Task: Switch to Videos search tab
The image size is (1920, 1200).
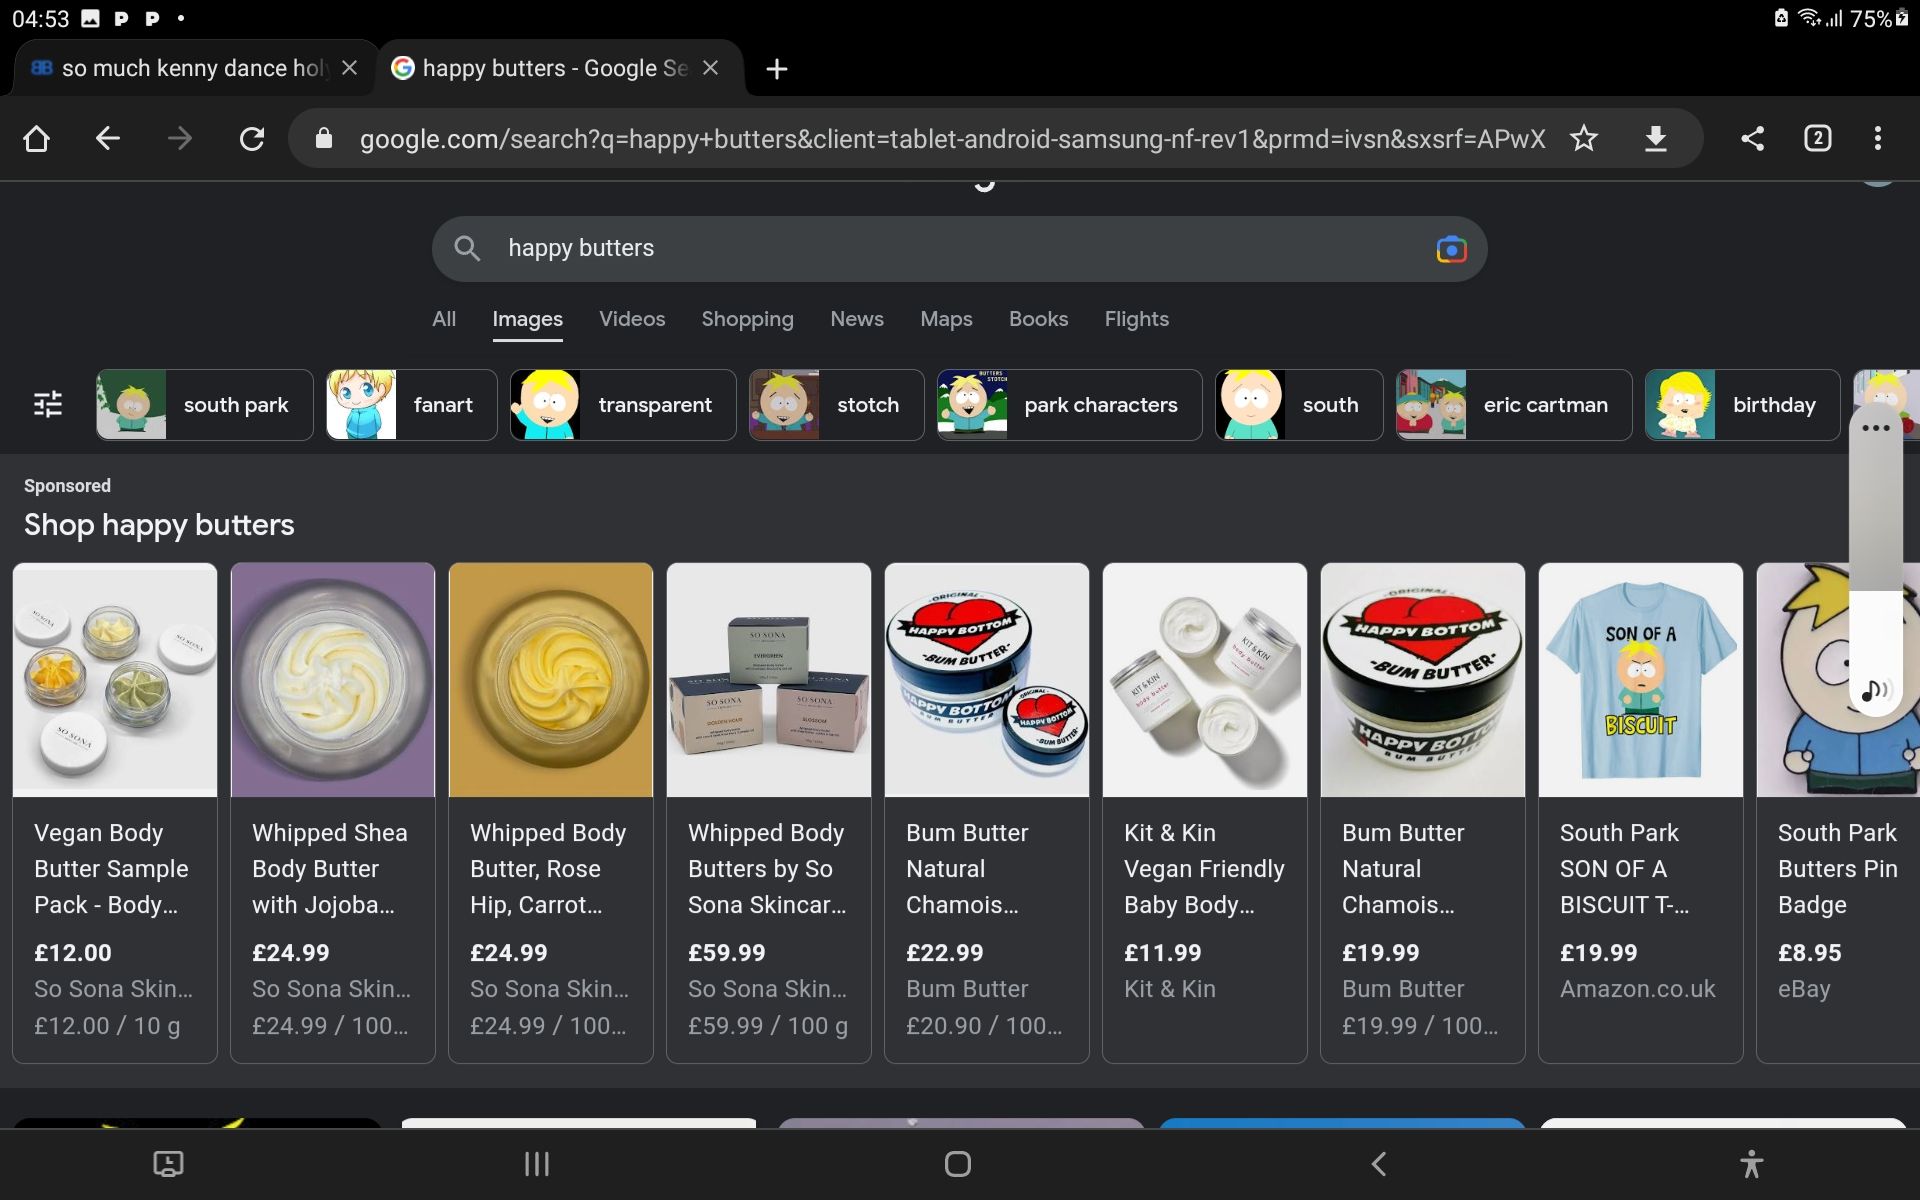Action: [x=632, y=319]
